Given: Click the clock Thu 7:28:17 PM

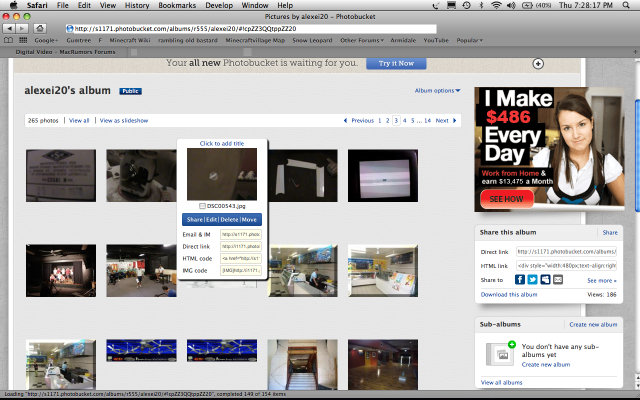Looking at the screenshot, I should [586, 5].
